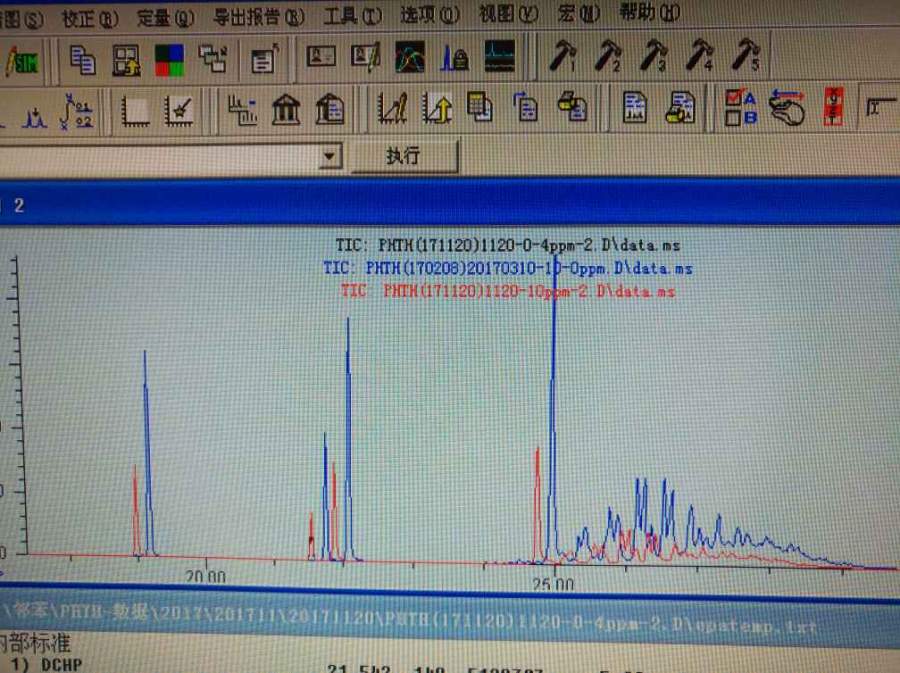
Task: Click the empty axes plot icon
Action: (x=135, y=111)
